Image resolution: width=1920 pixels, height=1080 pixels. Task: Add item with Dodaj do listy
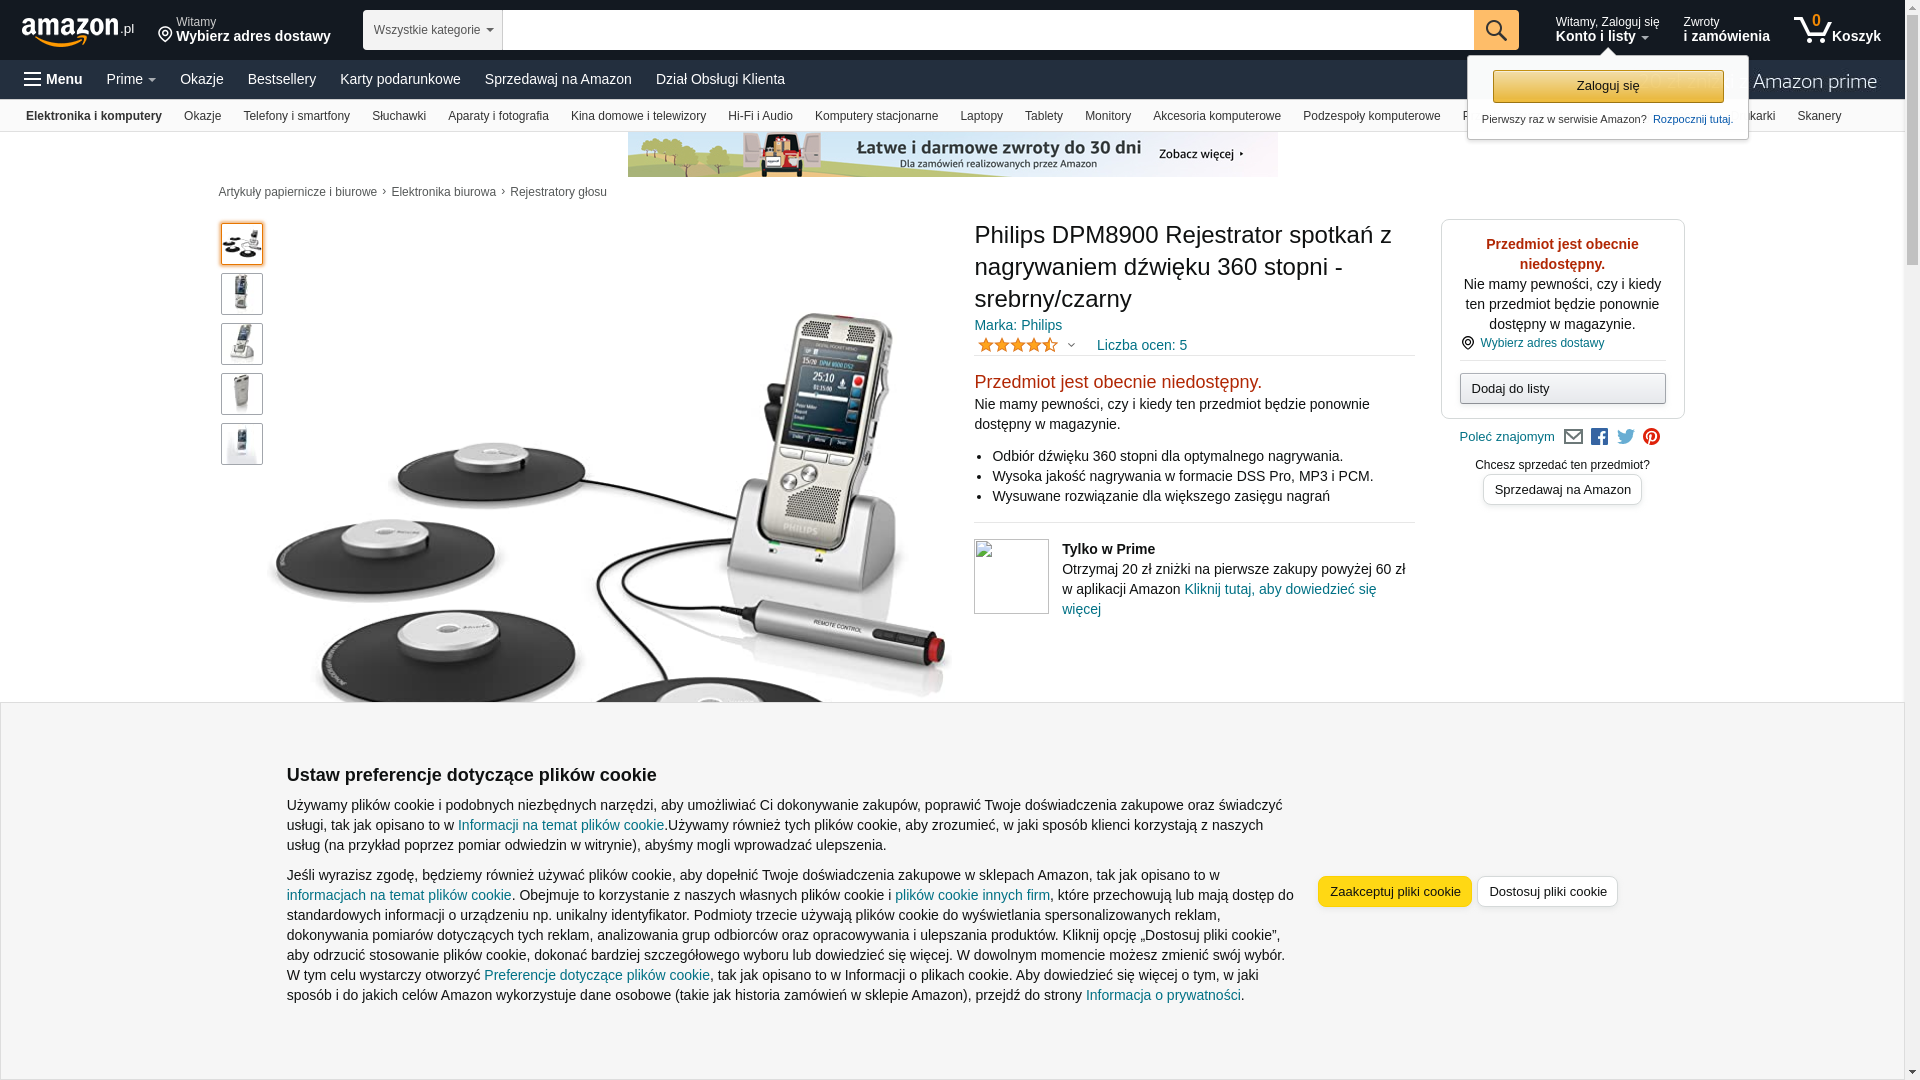[x=1562, y=389]
